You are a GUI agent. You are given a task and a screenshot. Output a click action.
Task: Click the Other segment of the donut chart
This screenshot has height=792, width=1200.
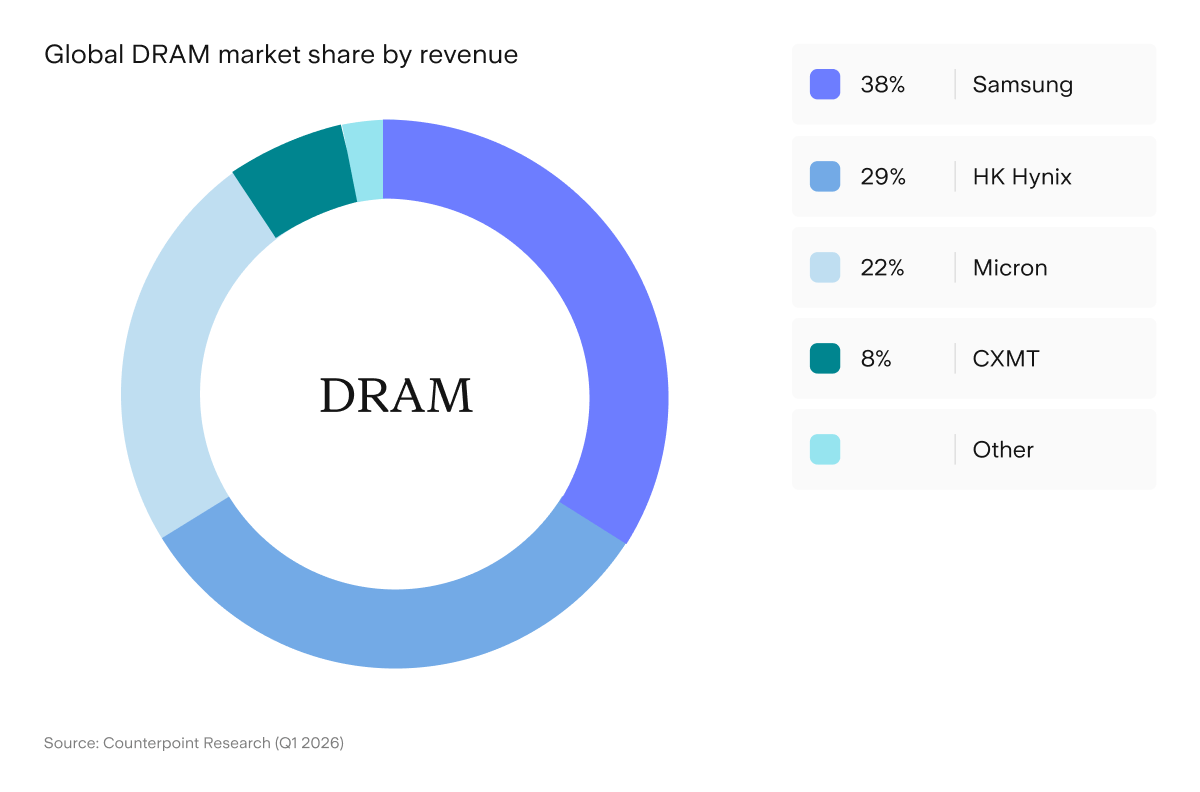pyautogui.click(x=365, y=160)
